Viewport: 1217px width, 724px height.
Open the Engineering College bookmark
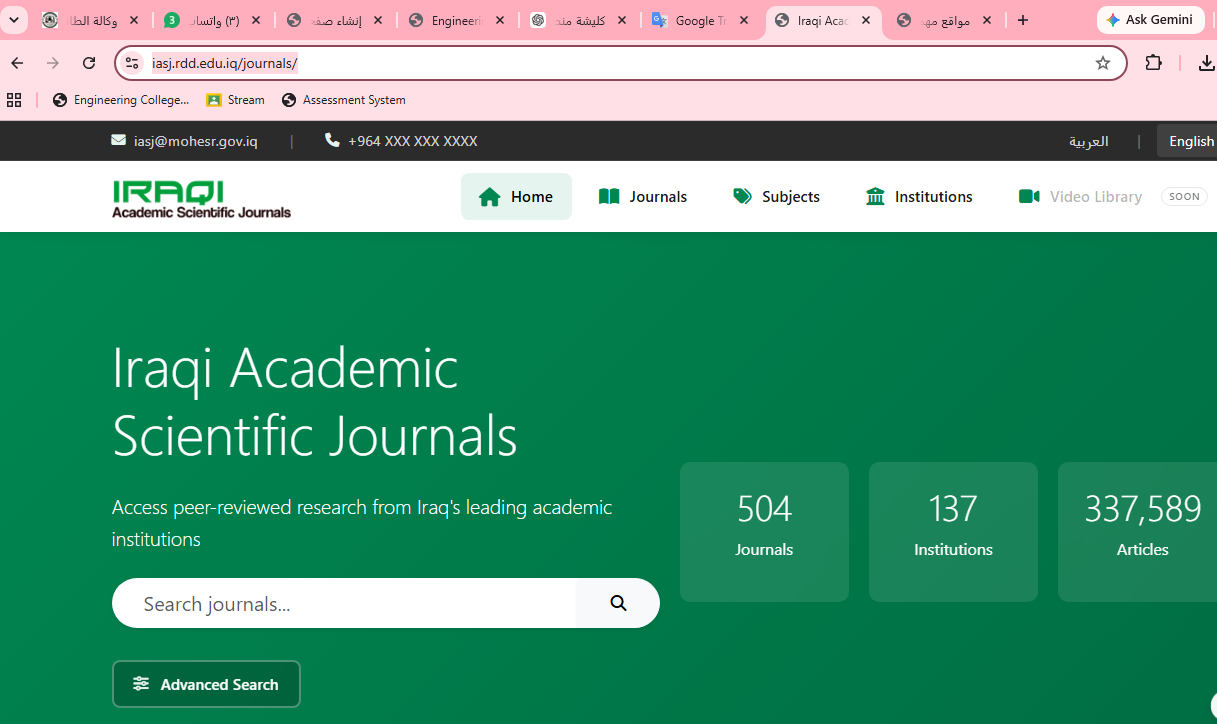click(x=121, y=100)
